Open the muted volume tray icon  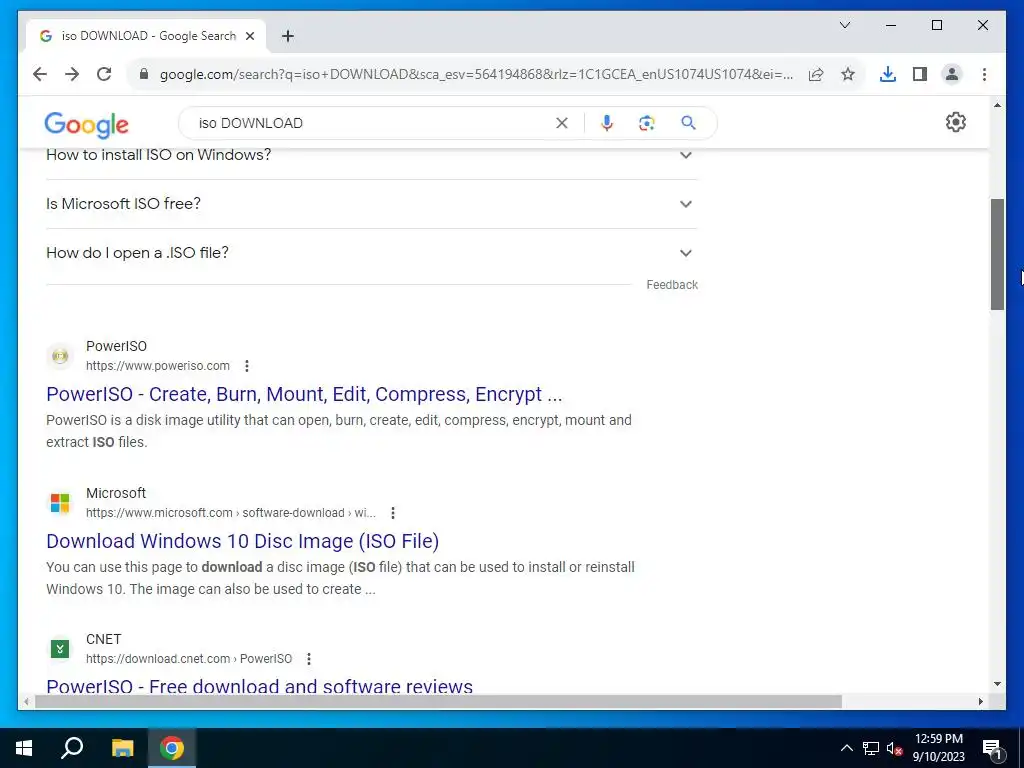[895, 748]
